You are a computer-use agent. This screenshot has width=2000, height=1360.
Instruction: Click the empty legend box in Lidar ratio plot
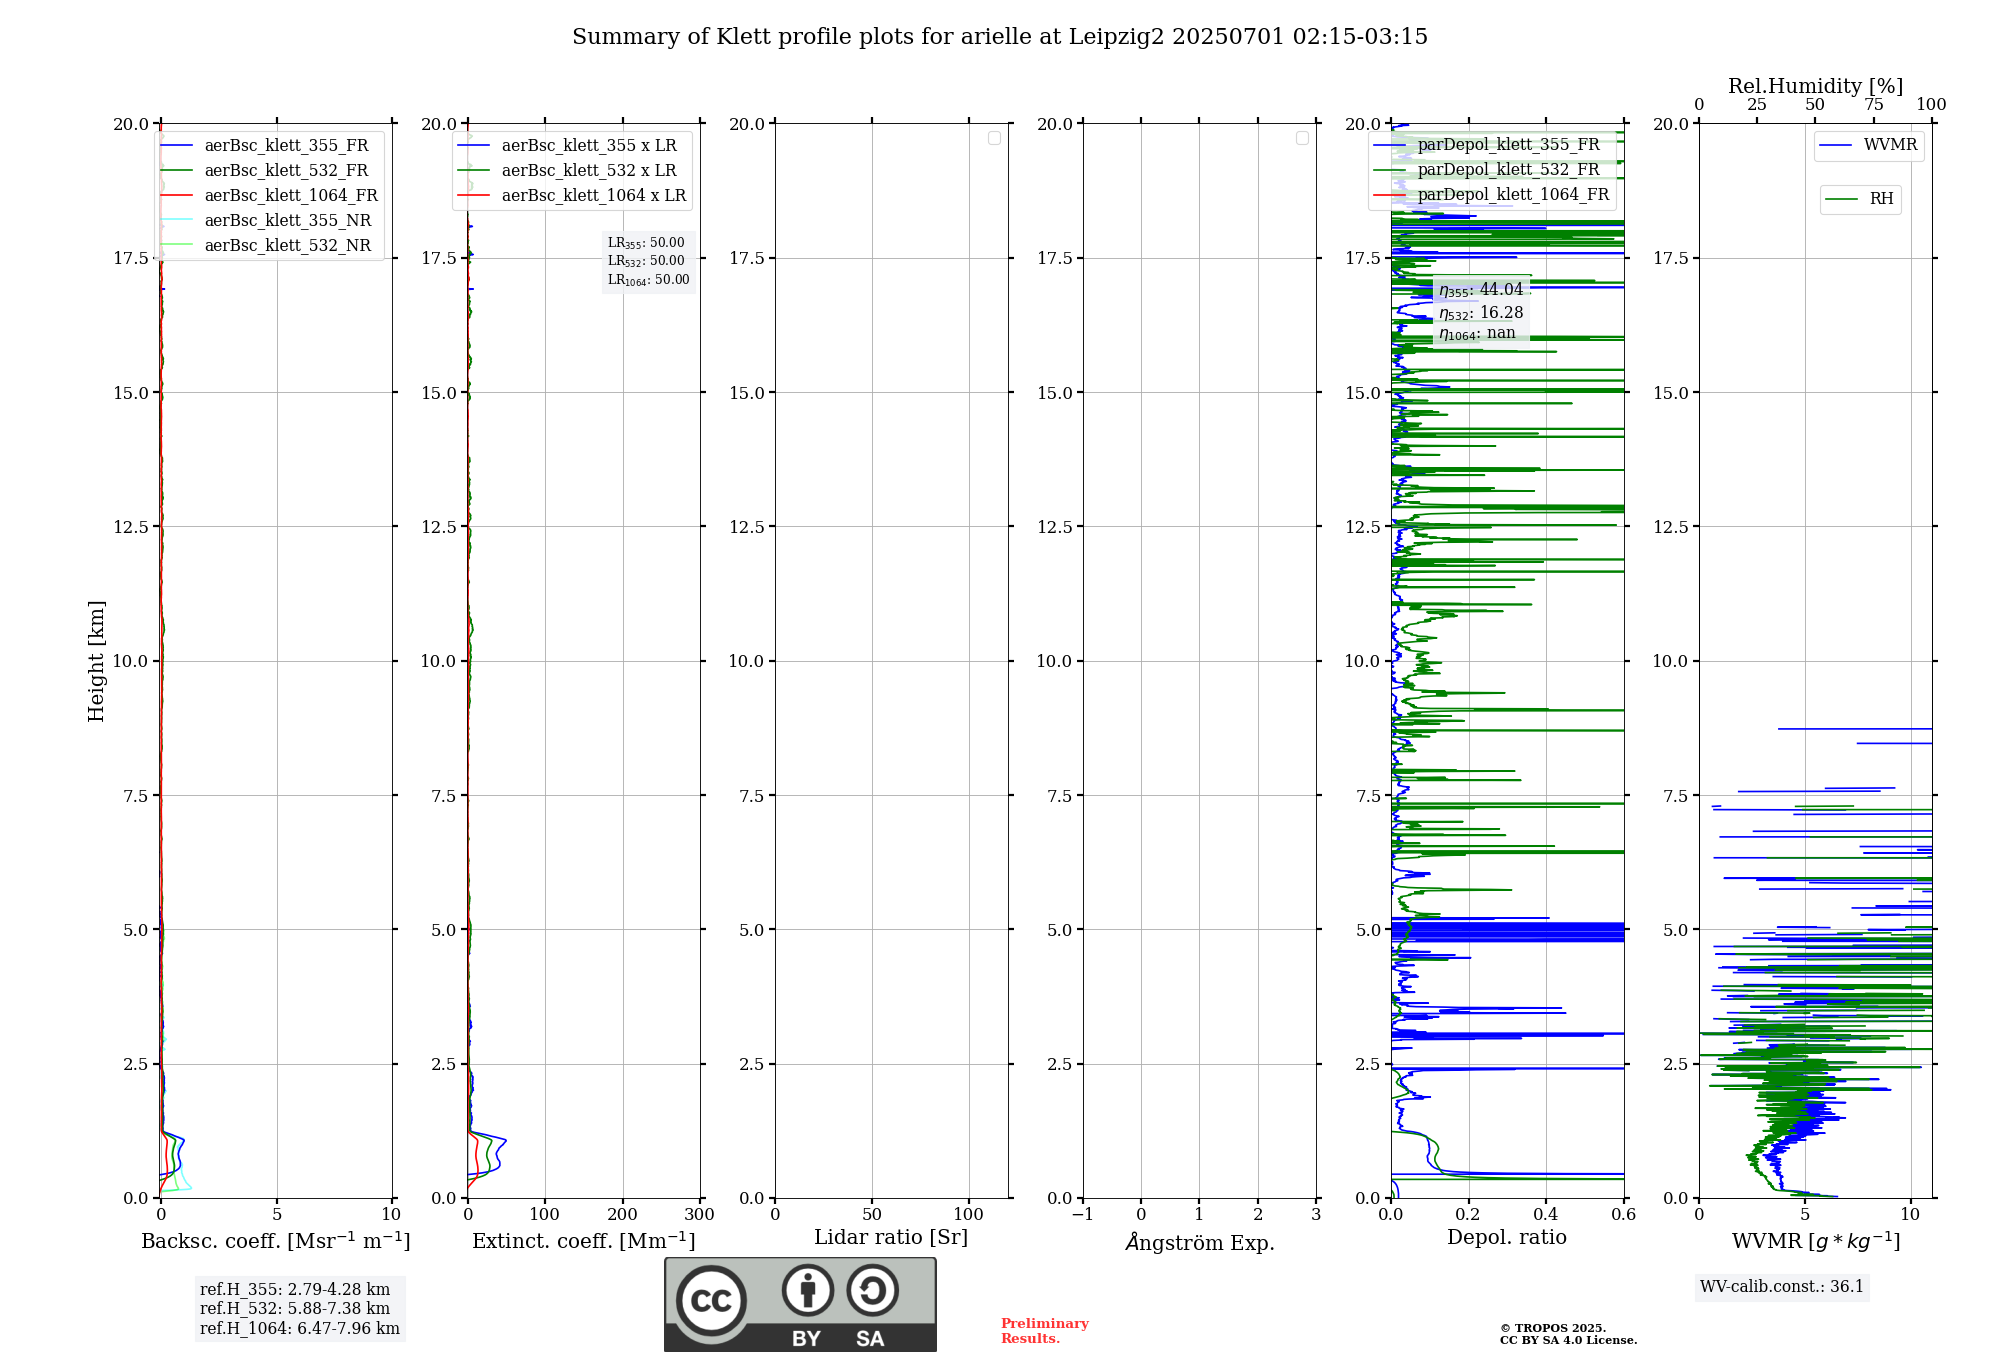click(994, 138)
